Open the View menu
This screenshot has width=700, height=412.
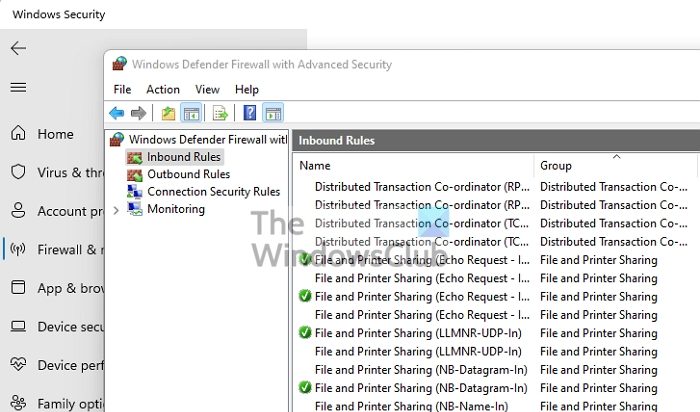point(207,90)
